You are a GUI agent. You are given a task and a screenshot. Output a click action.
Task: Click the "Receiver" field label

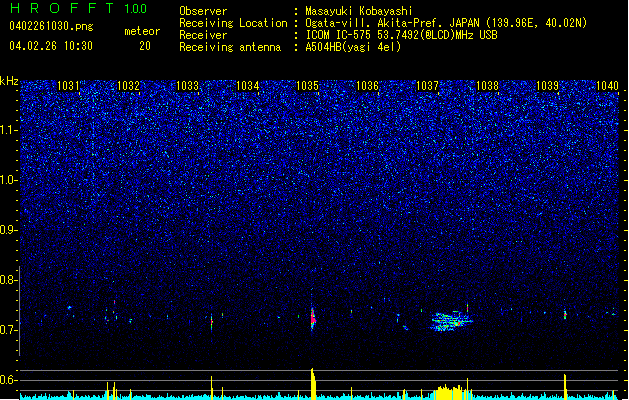coord(203,35)
